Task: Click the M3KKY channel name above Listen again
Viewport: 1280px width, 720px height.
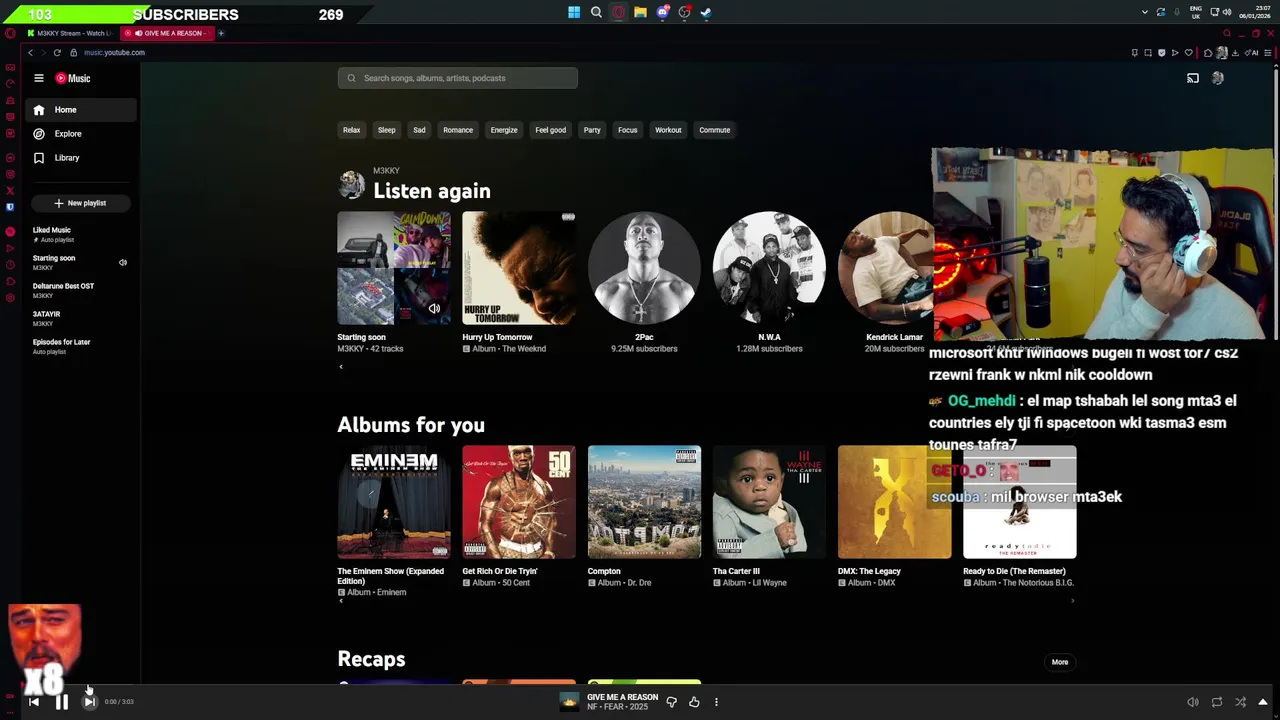Action: click(386, 171)
